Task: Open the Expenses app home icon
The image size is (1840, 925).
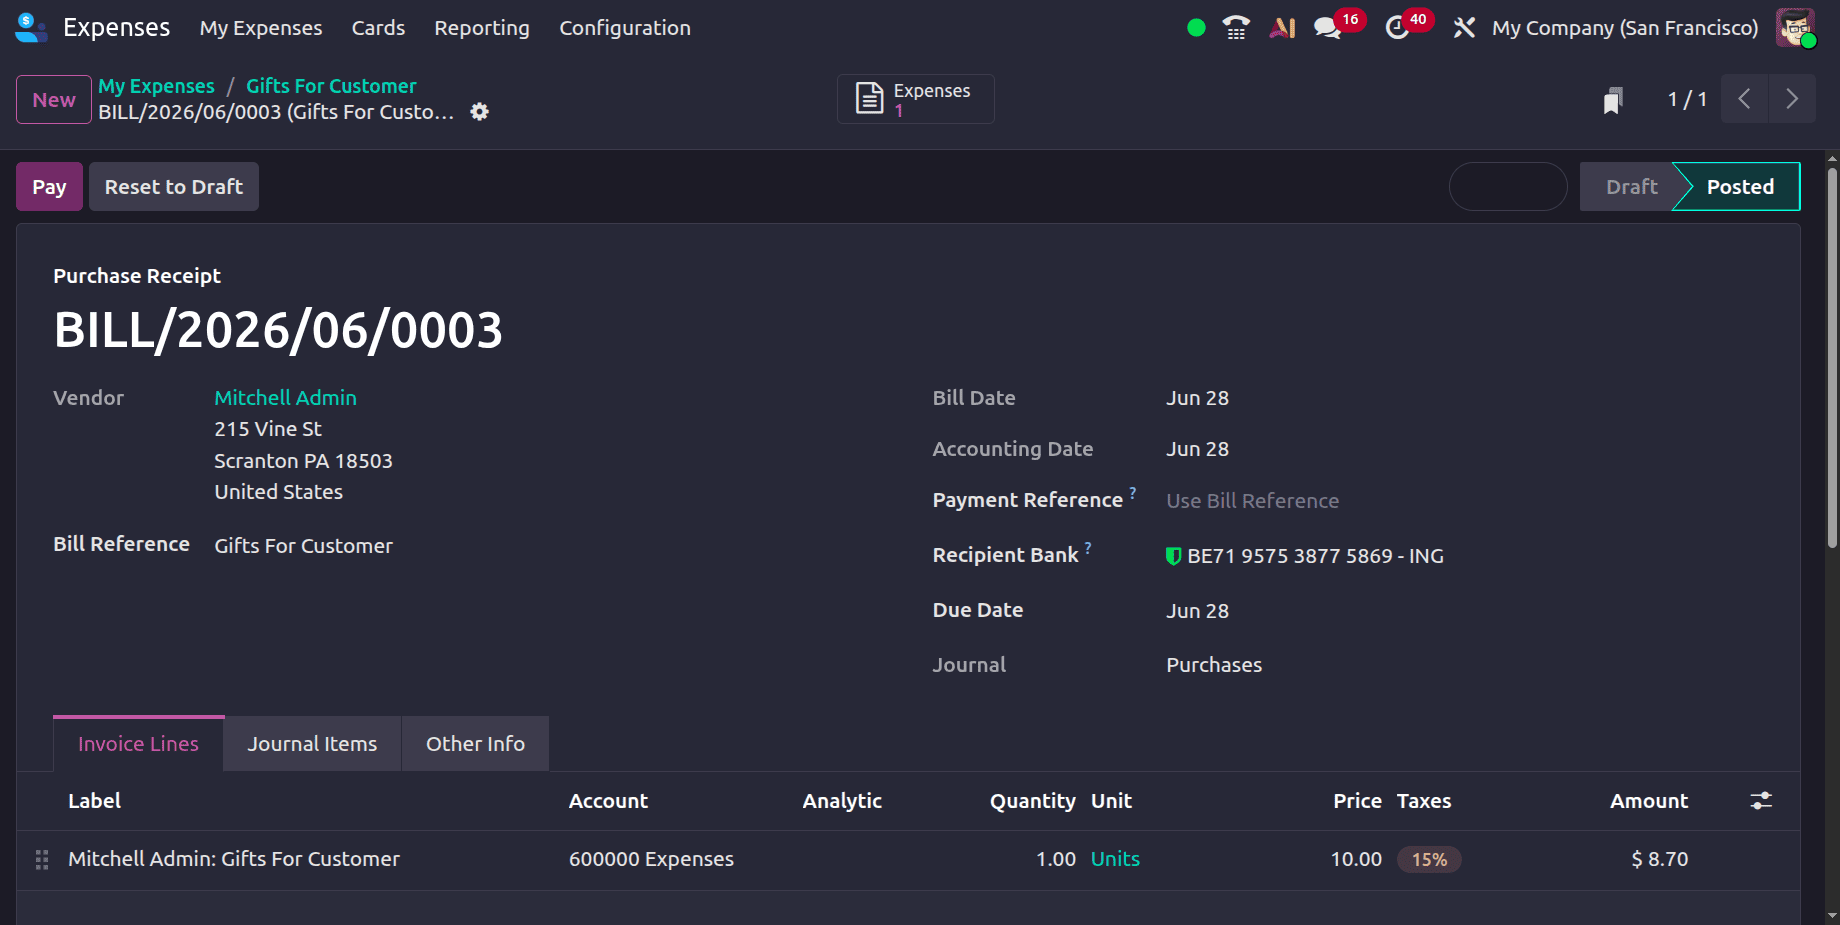Action: (31, 27)
